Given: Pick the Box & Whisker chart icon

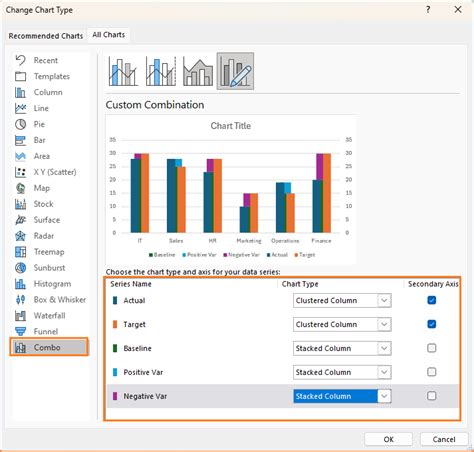Looking at the screenshot, I should point(20,300).
